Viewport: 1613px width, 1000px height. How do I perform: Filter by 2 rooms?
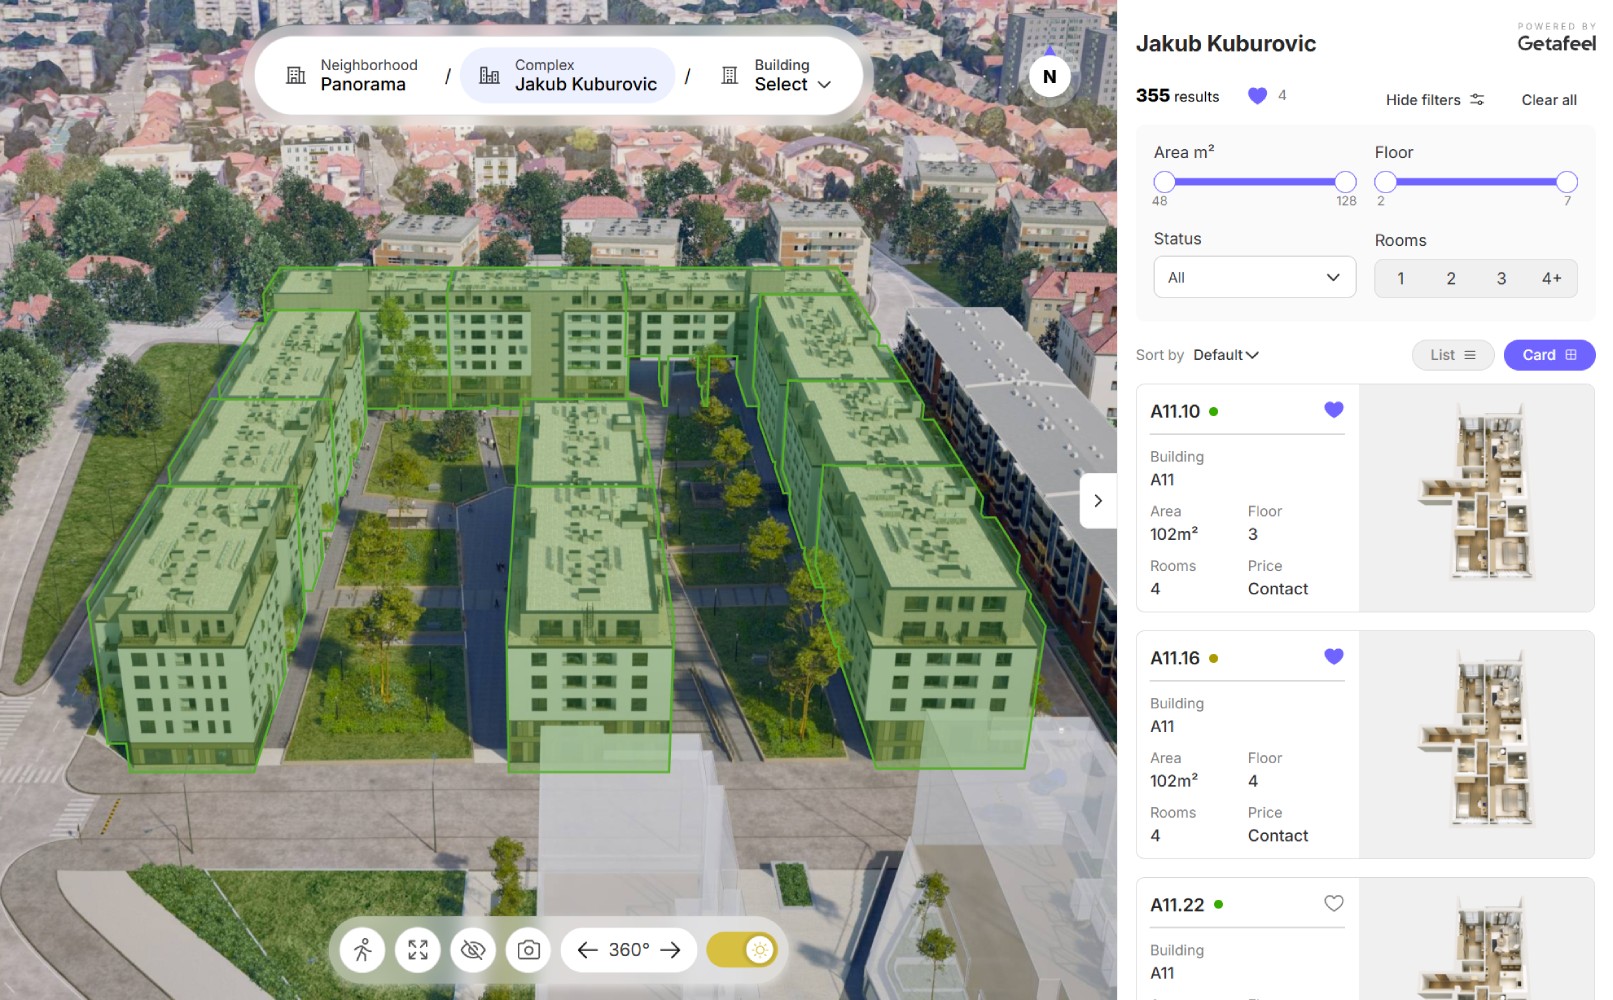coord(1451,279)
